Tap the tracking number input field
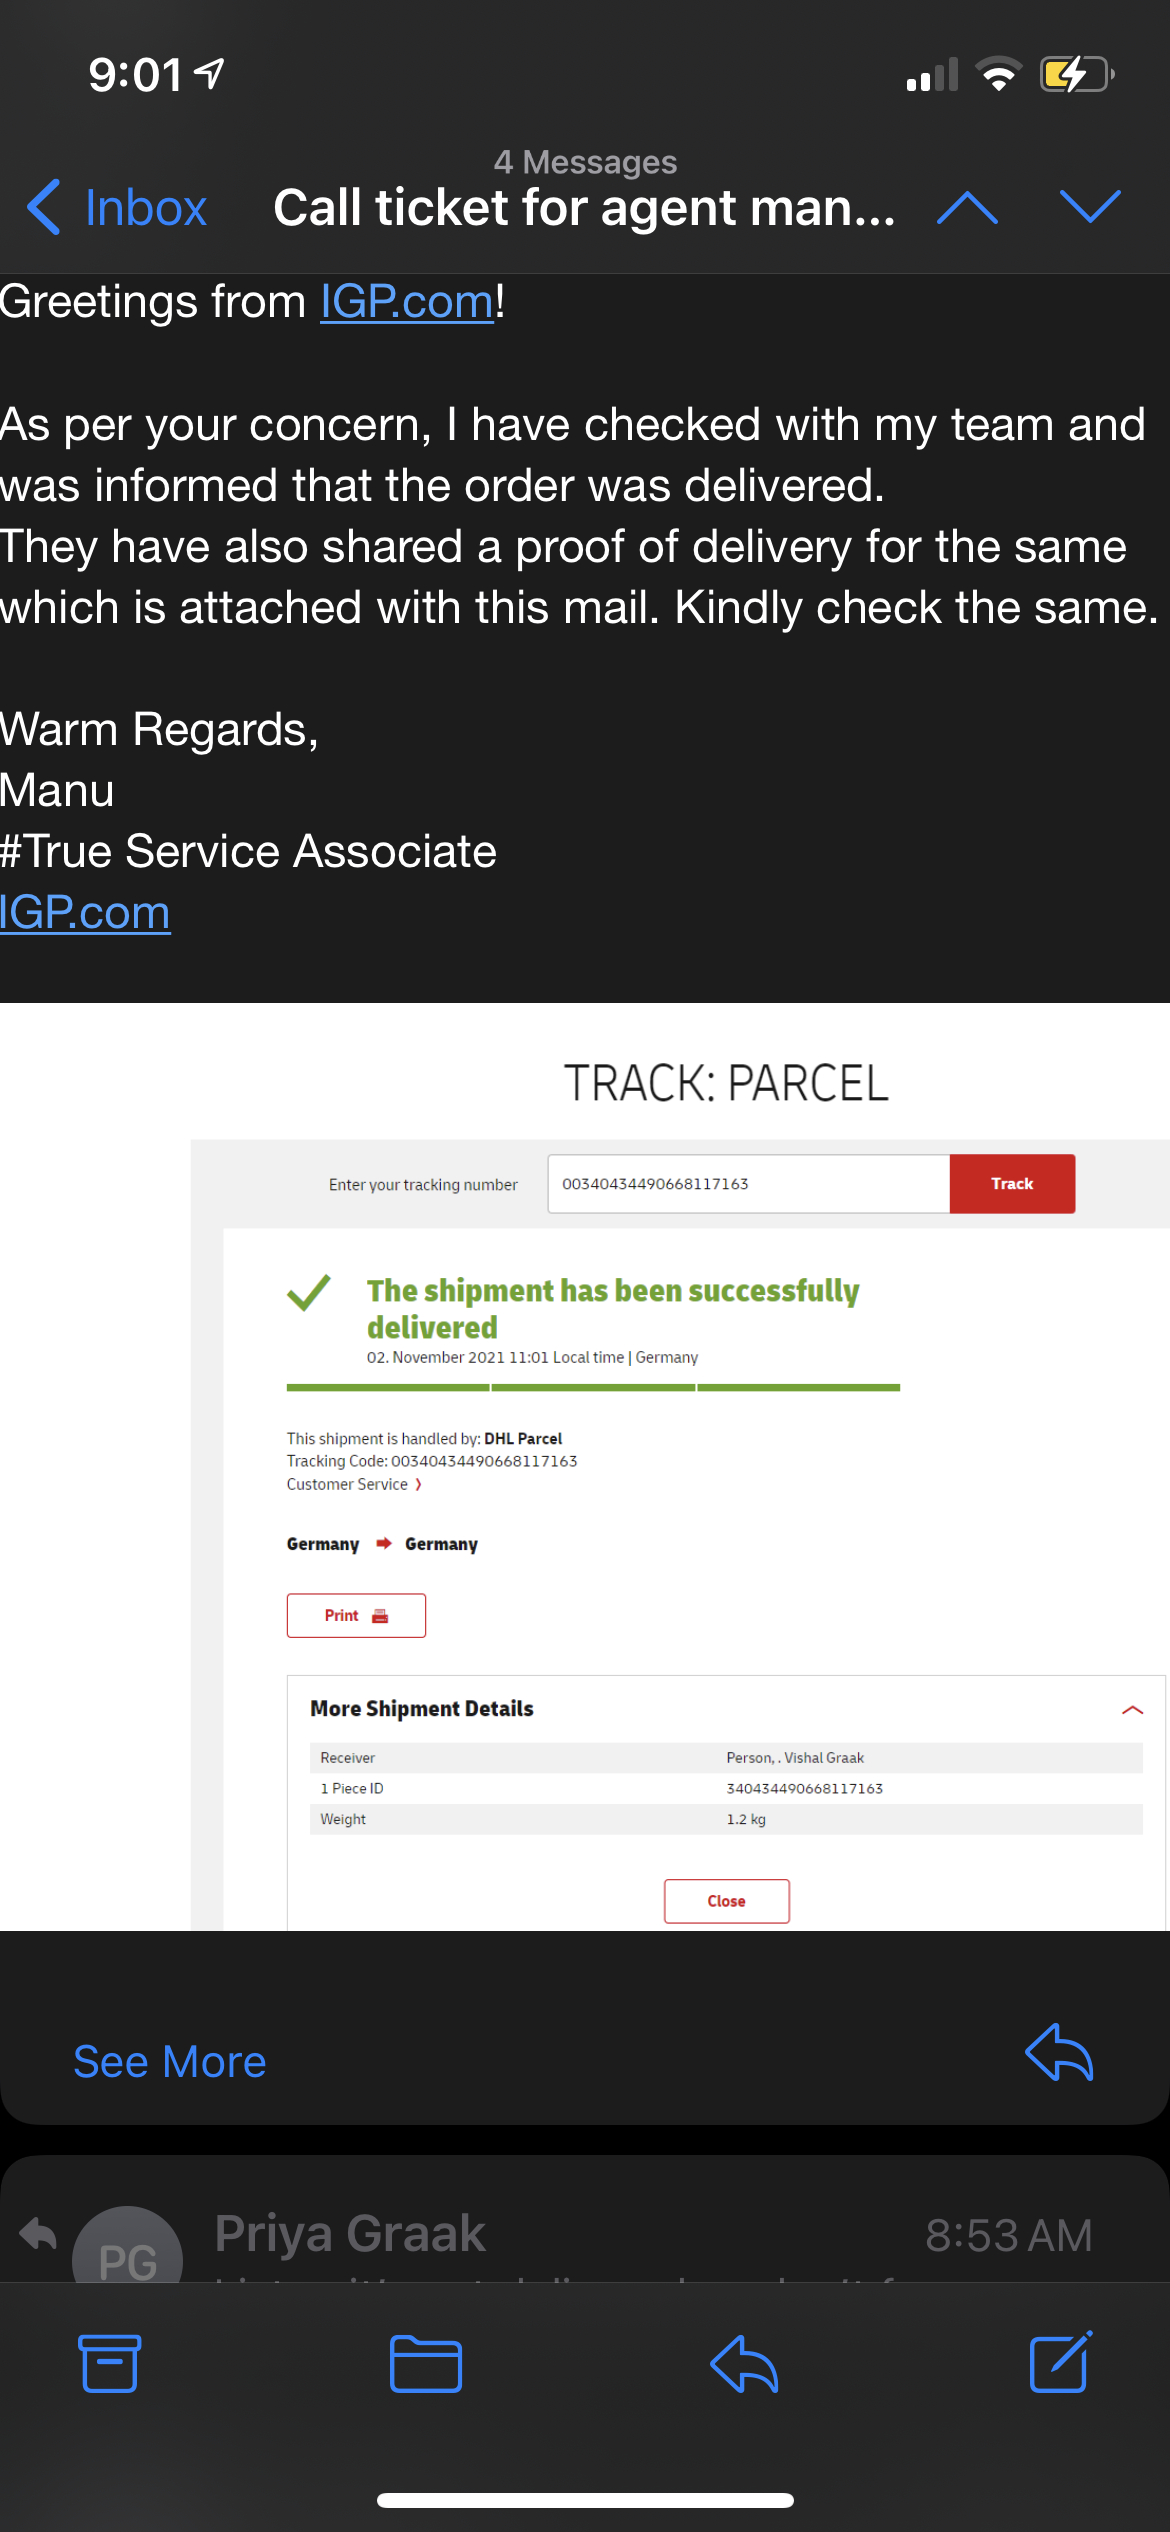 pos(748,1184)
